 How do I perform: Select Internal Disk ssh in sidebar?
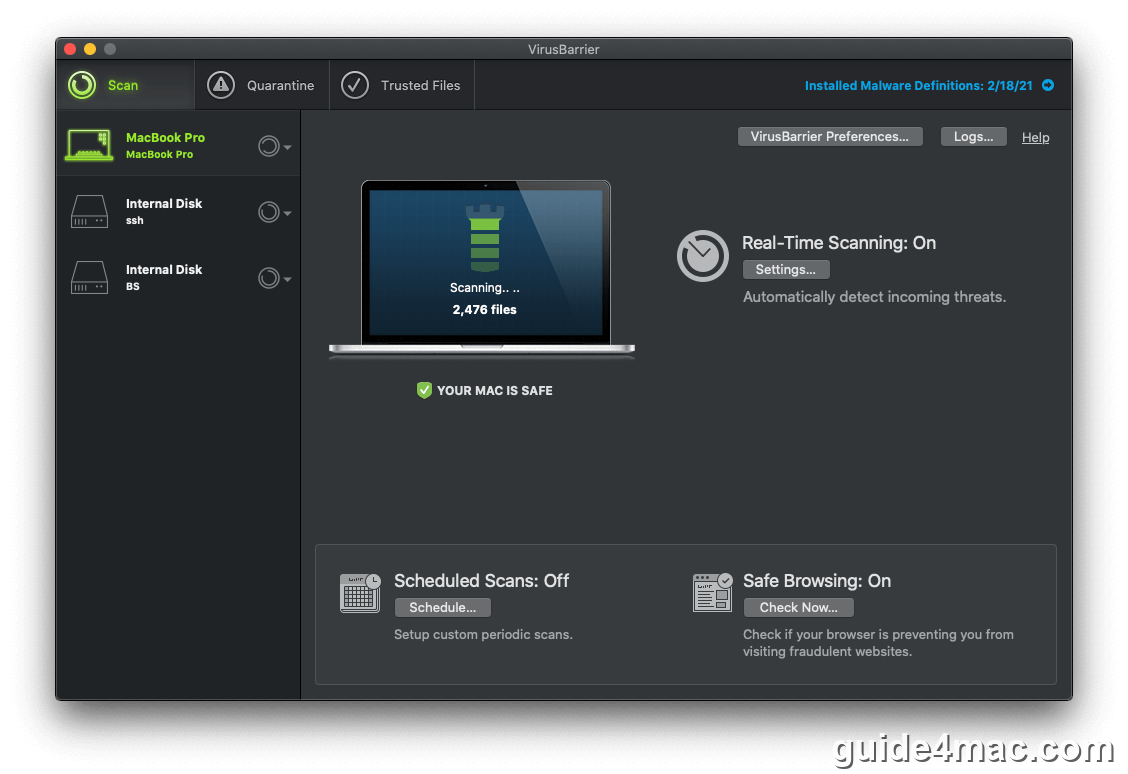178,211
